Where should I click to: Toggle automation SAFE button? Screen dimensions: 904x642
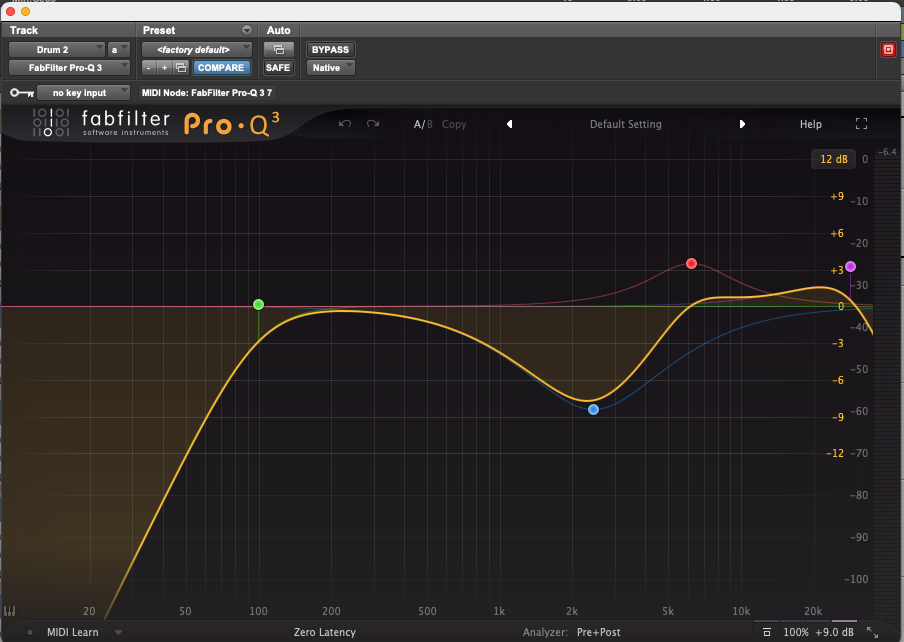pos(278,67)
